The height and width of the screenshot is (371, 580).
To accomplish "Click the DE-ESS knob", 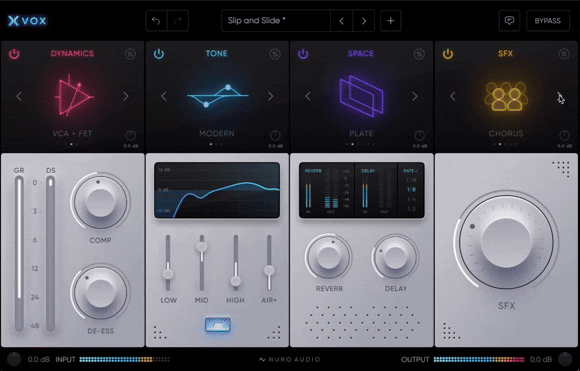I will [100, 293].
